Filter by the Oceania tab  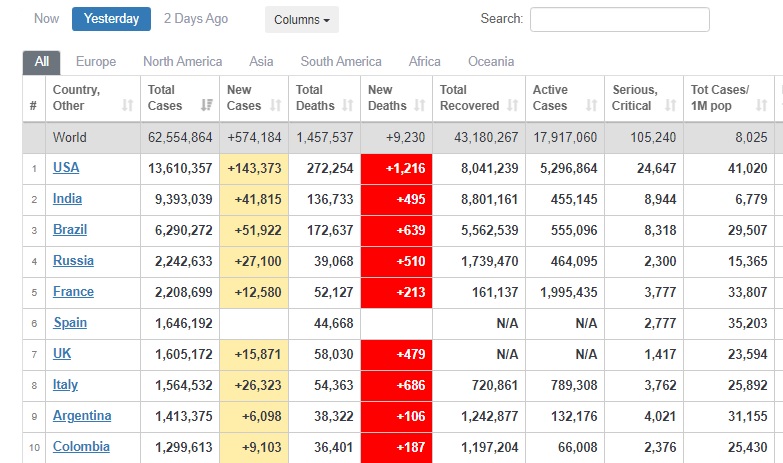click(491, 62)
